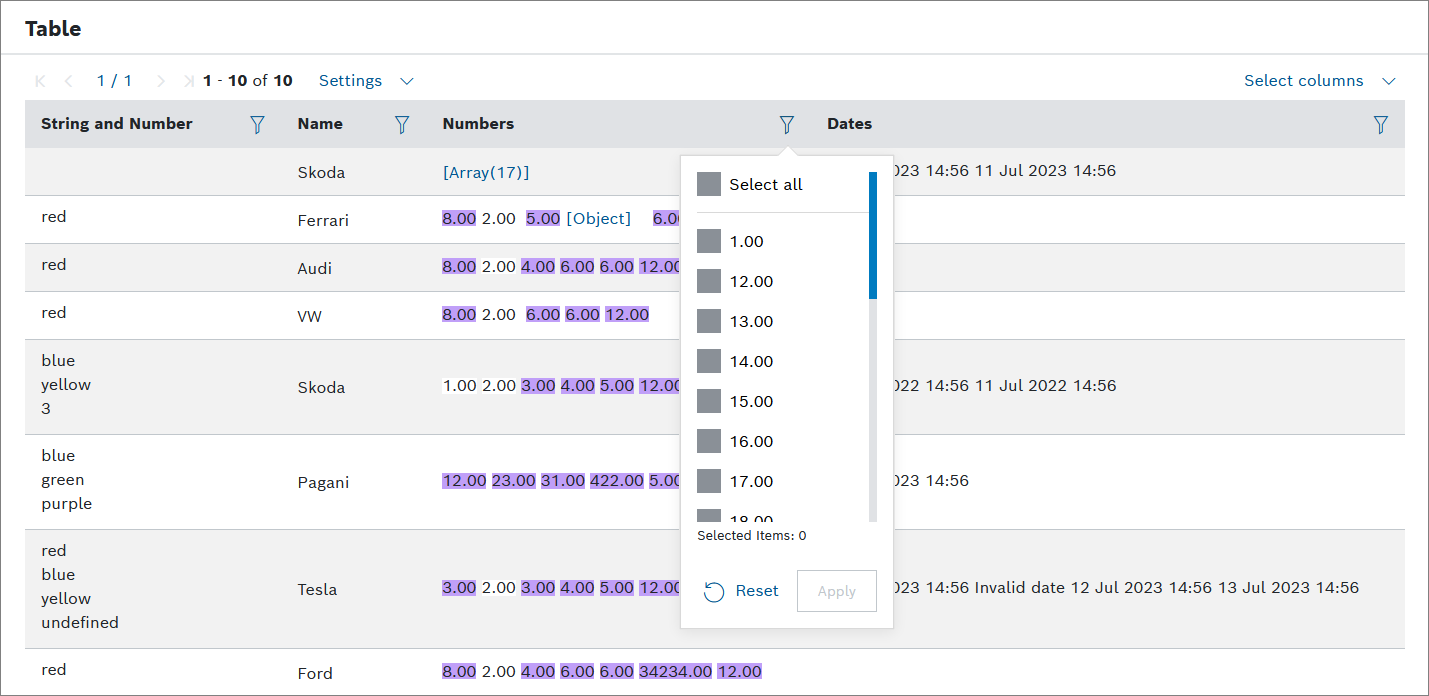Open the [Object] link in Ferrari row
Screen dimensions: 1429x696
(x=598, y=219)
